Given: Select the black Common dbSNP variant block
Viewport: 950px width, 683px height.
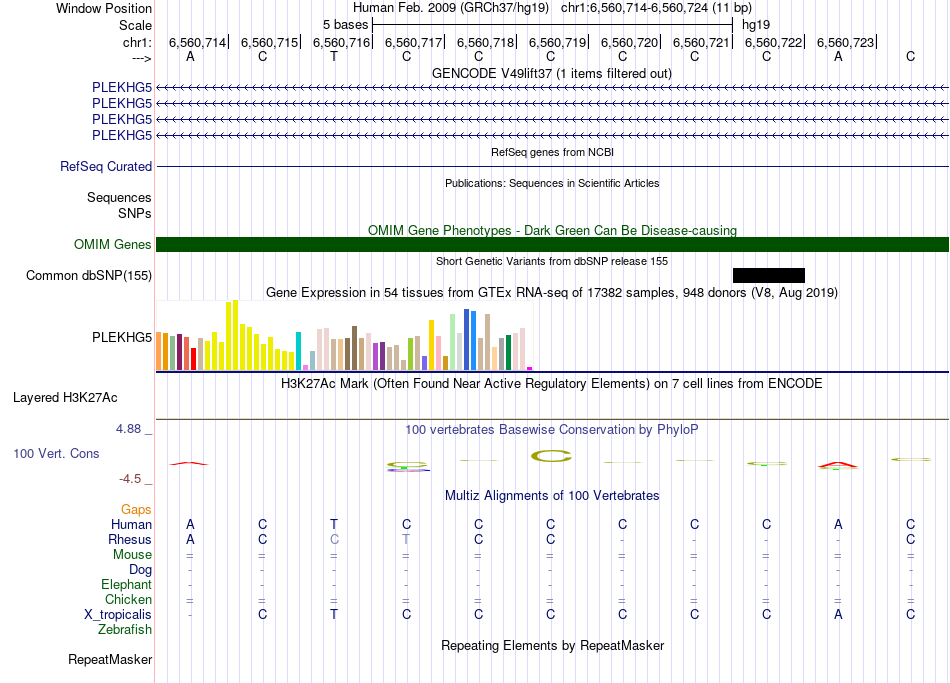Looking at the screenshot, I should [x=769, y=275].
